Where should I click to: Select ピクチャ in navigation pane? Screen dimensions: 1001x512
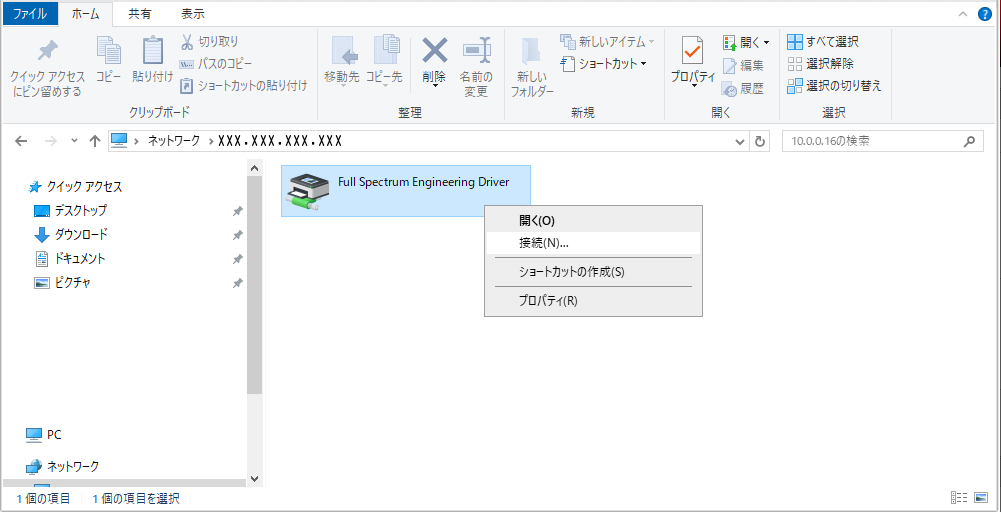pyautogui.click(x=62, y=283)
